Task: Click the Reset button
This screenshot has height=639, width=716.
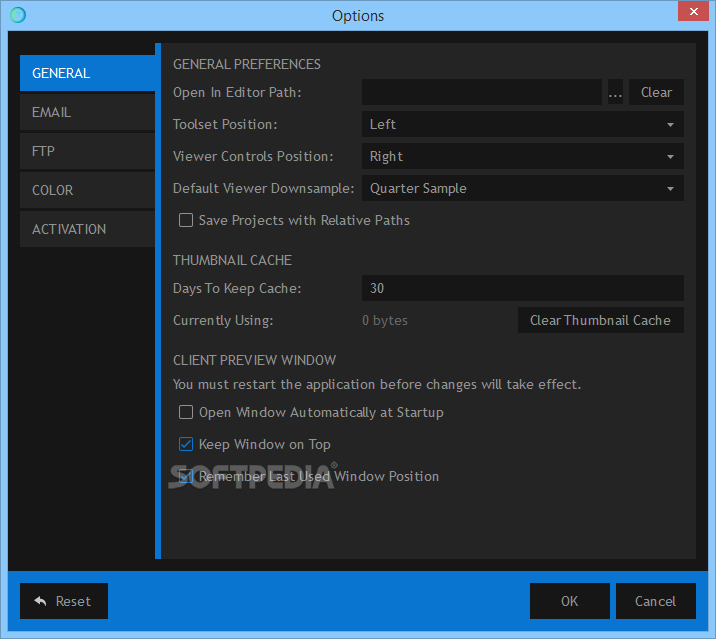Action: (x=64, y=601)
